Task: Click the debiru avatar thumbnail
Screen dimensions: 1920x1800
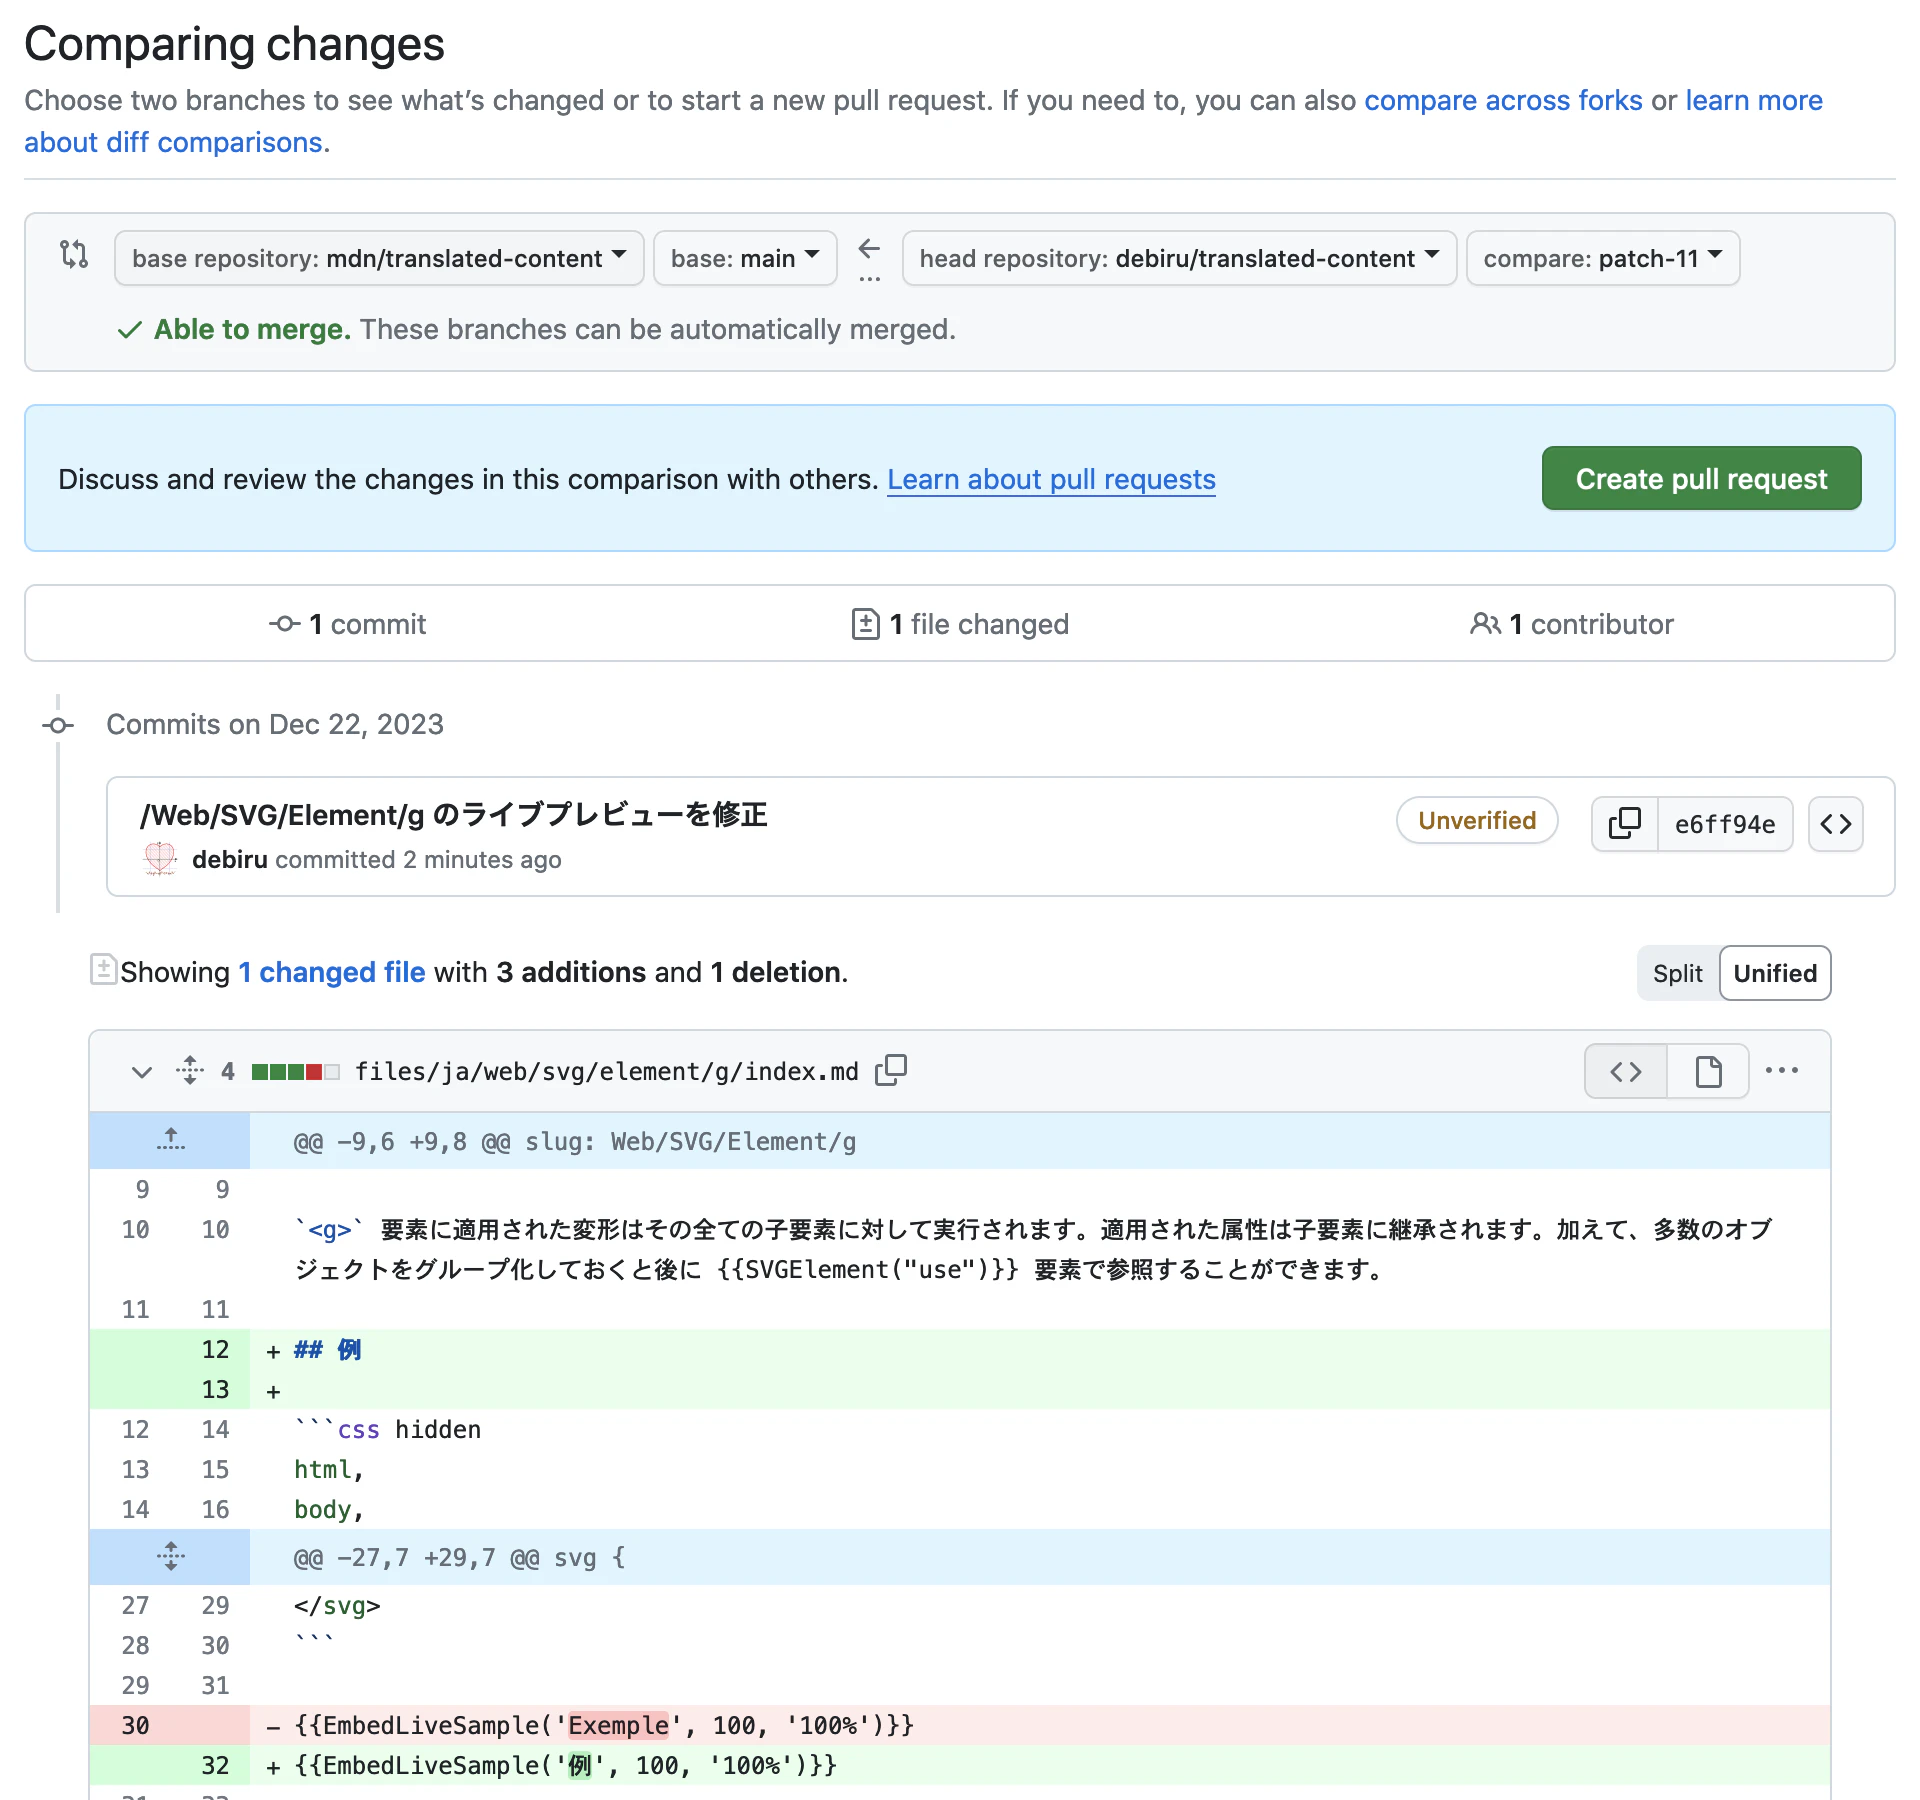Action: tap(160, 859)
